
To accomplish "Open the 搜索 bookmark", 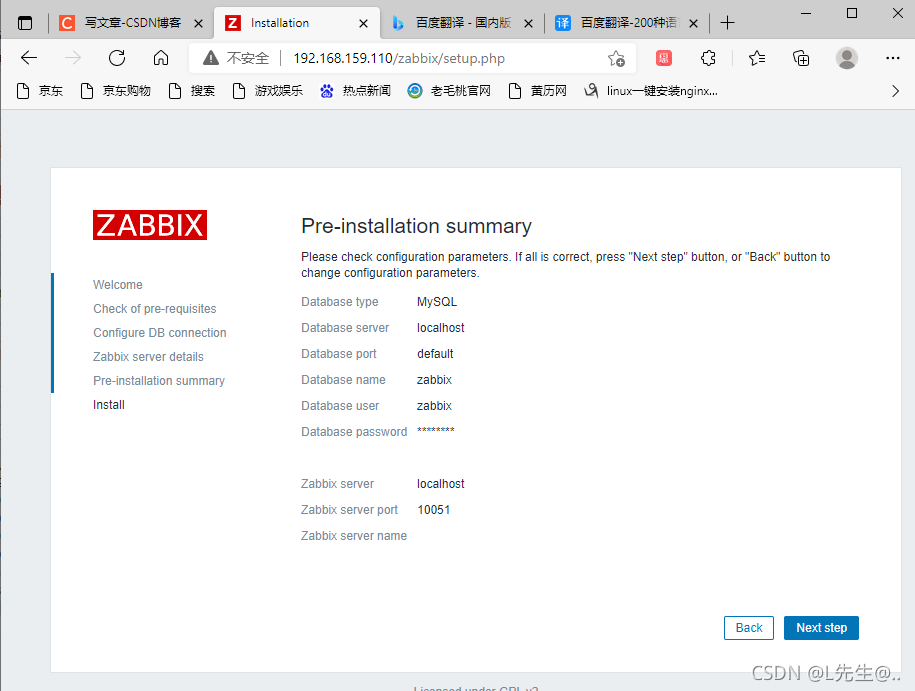I will [191, 91].
